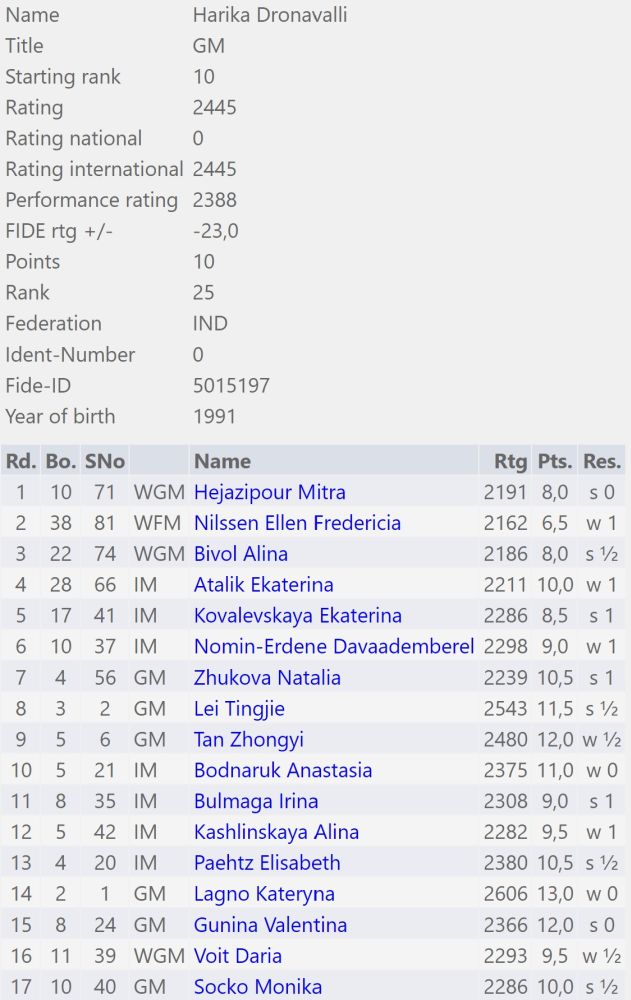Open Zhukova Natalia player link

267,678
